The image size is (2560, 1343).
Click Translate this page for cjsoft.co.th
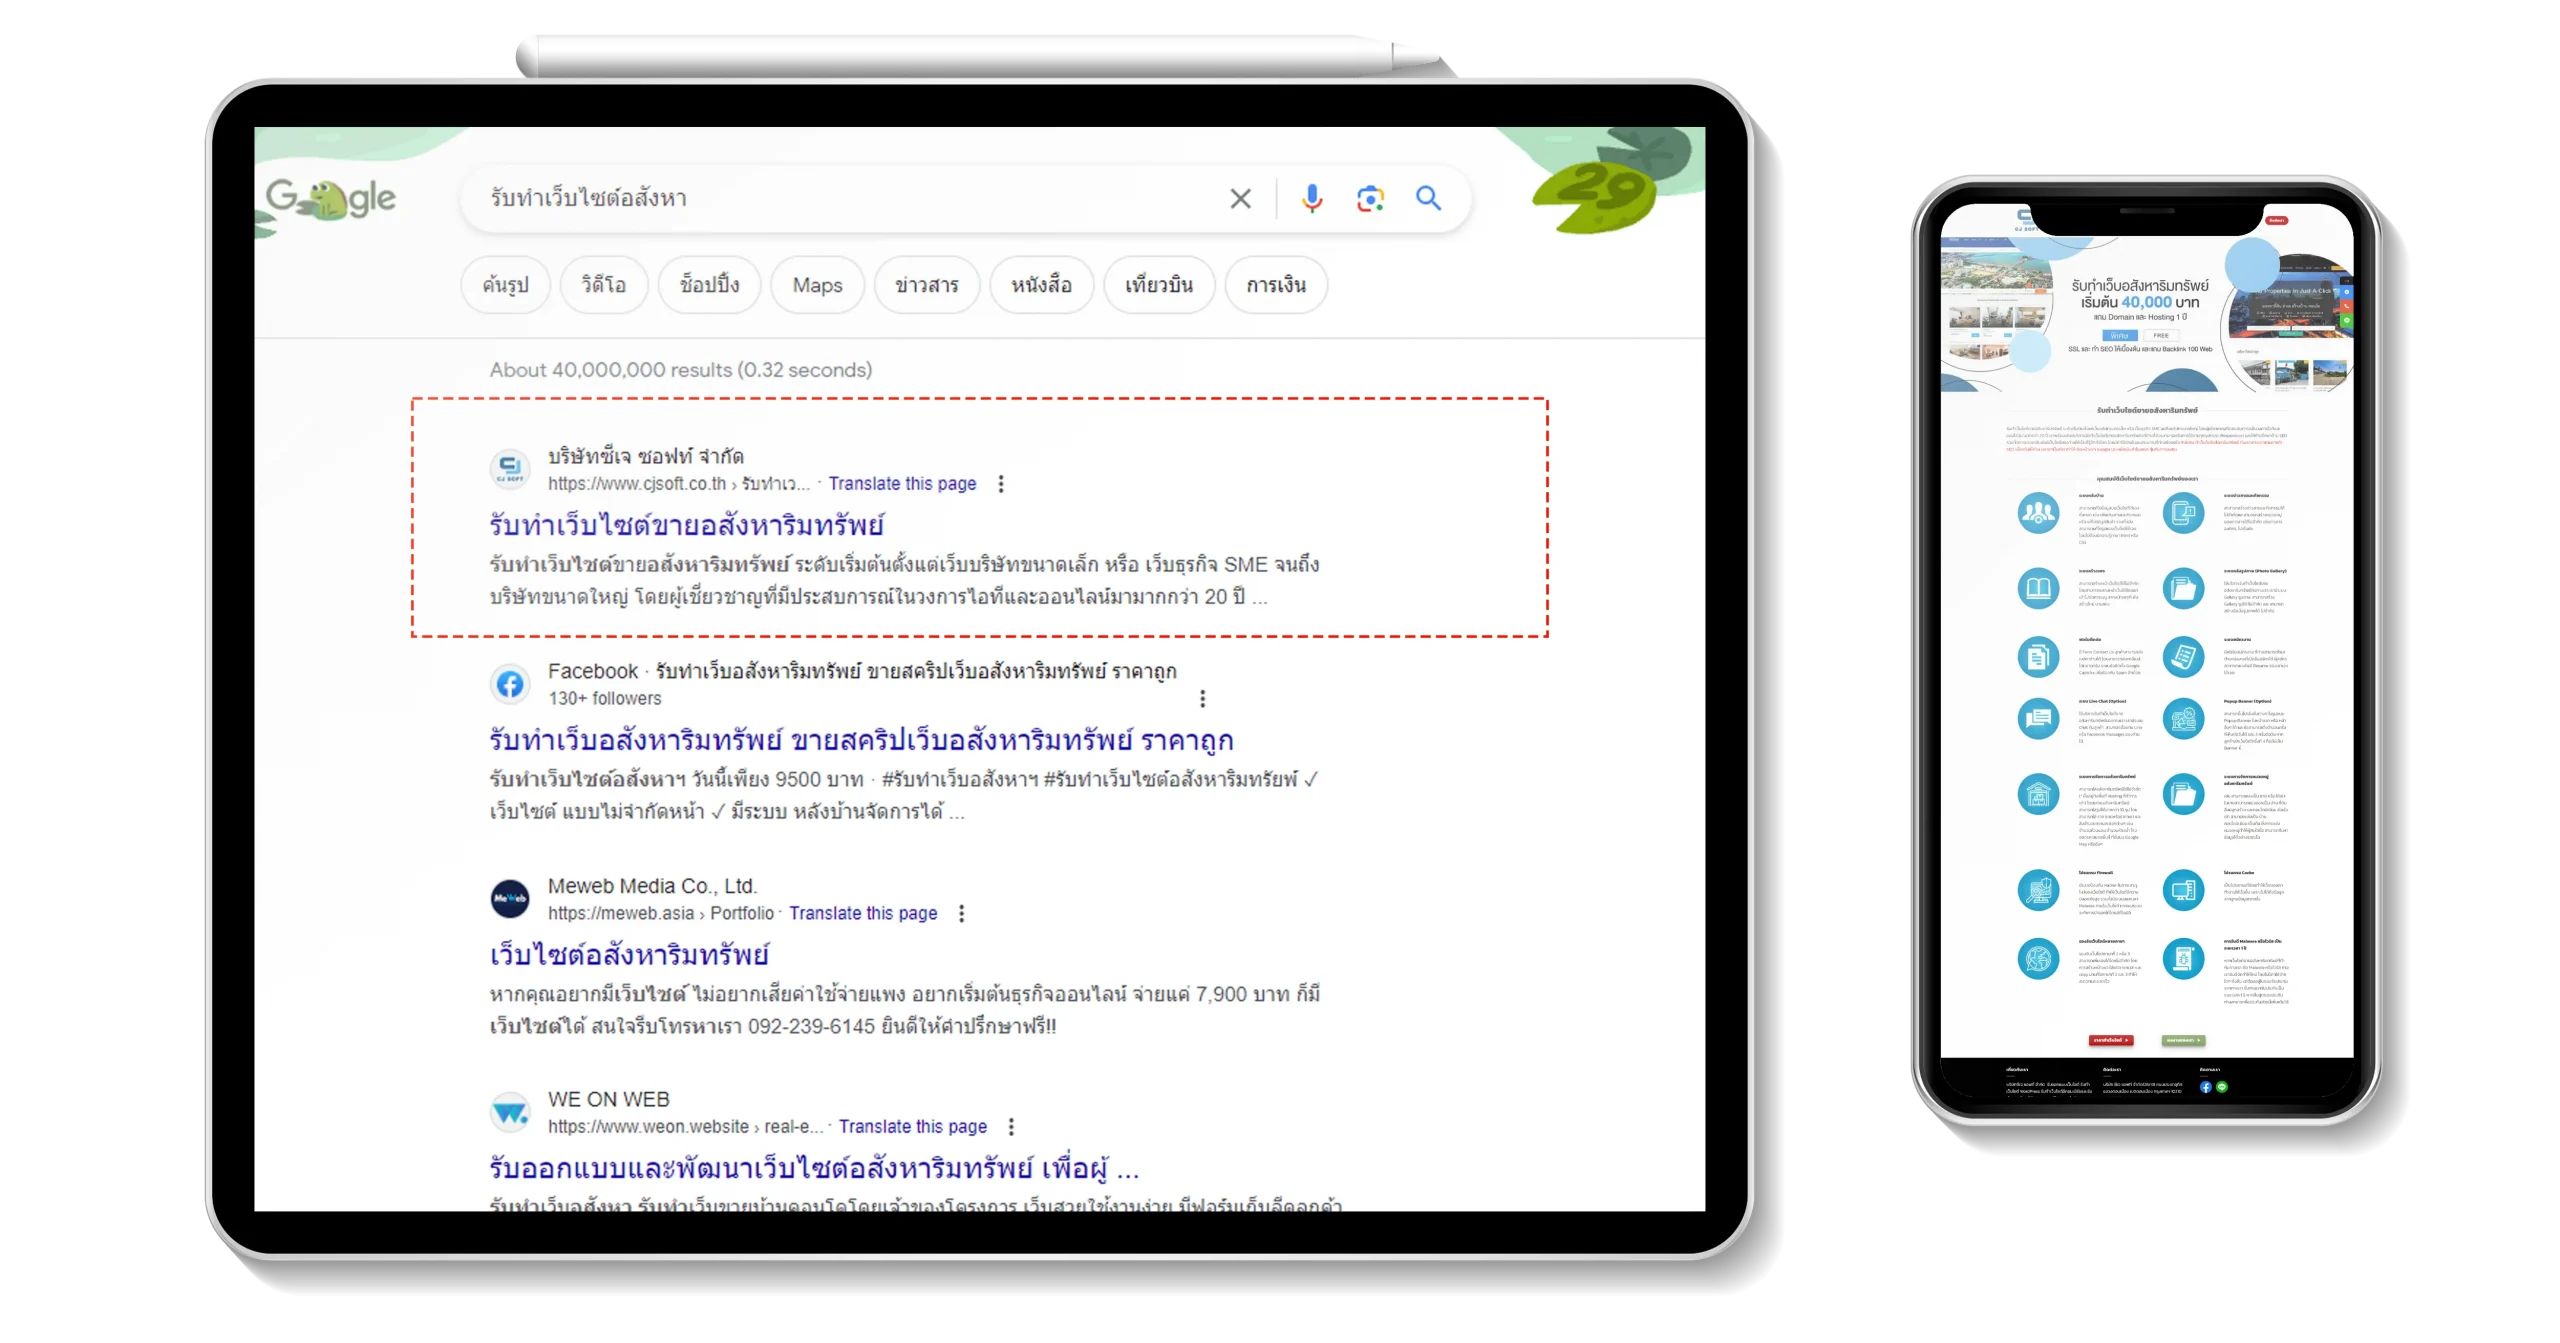click(x=902, y=484)
